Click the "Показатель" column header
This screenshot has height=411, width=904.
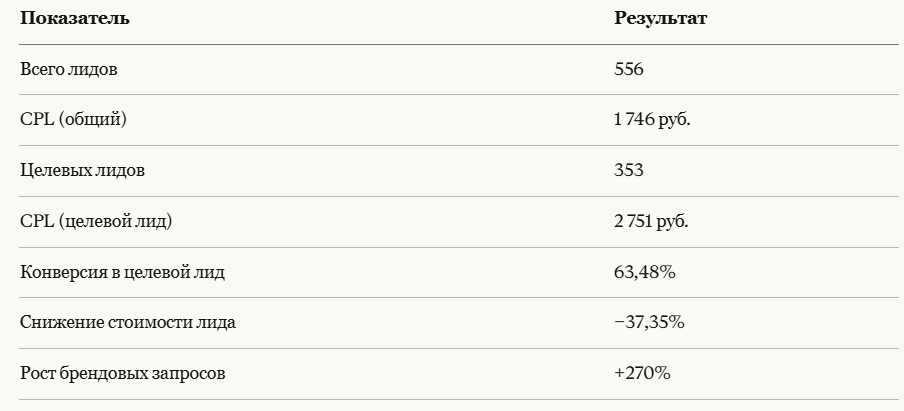point(74,19)
